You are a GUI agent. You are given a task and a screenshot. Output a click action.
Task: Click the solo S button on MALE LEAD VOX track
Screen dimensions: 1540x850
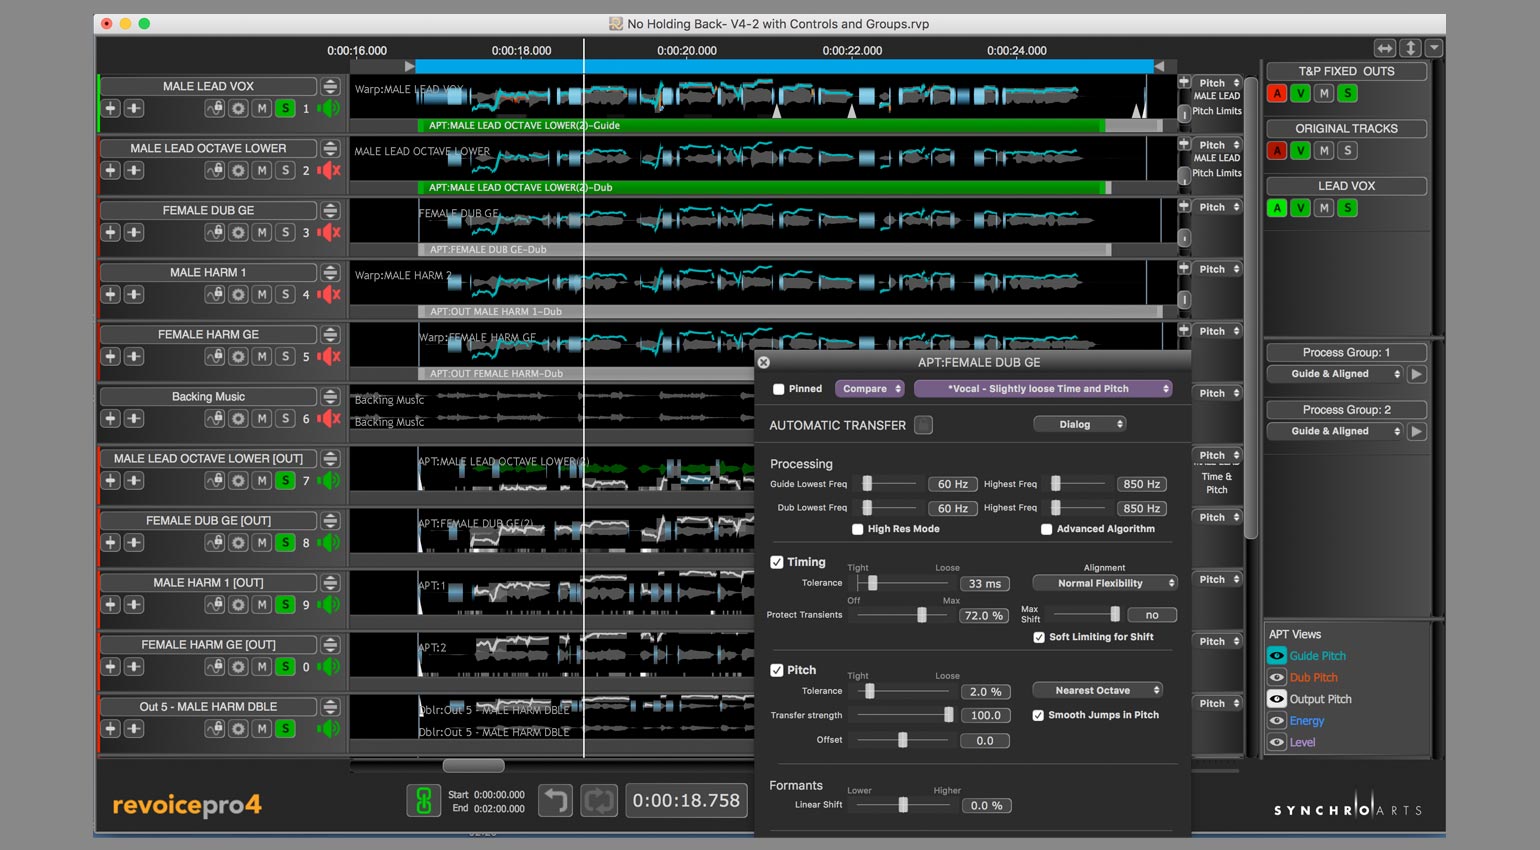(285, 108)
